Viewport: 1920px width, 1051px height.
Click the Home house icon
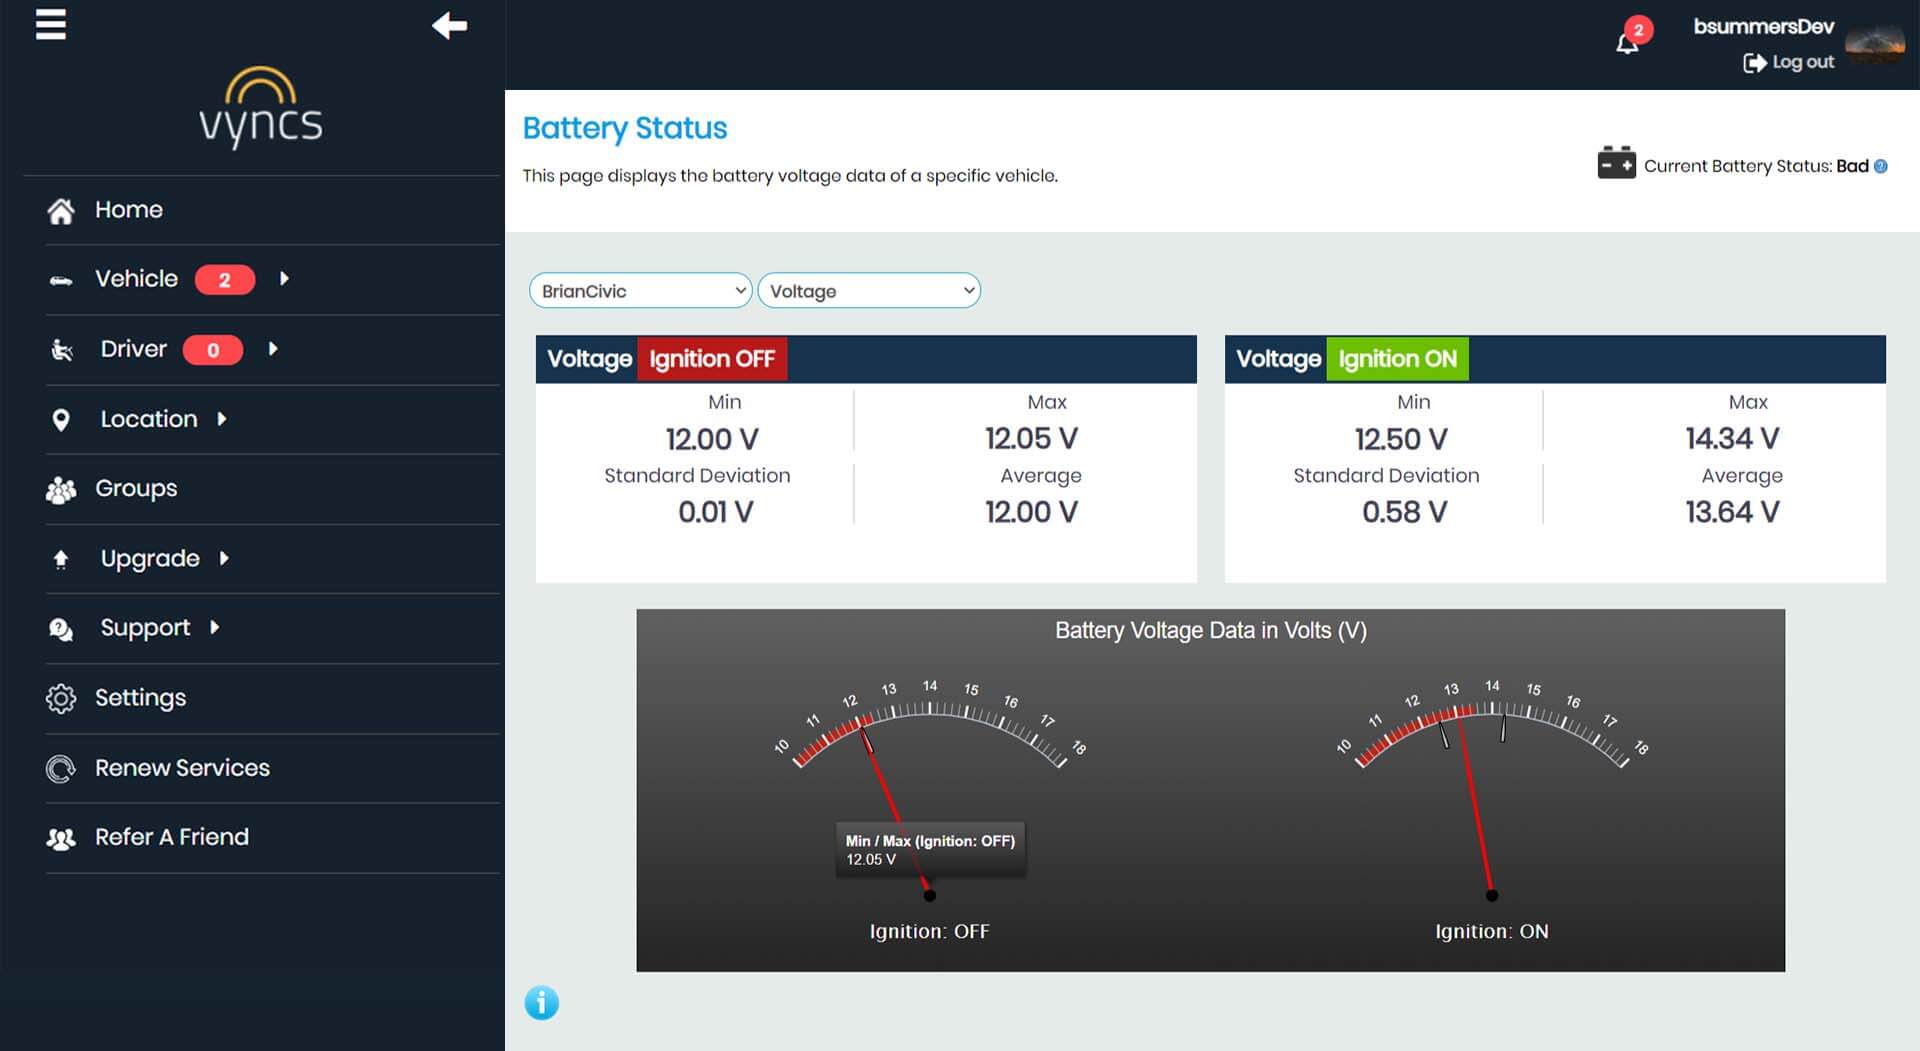(61, 211)
